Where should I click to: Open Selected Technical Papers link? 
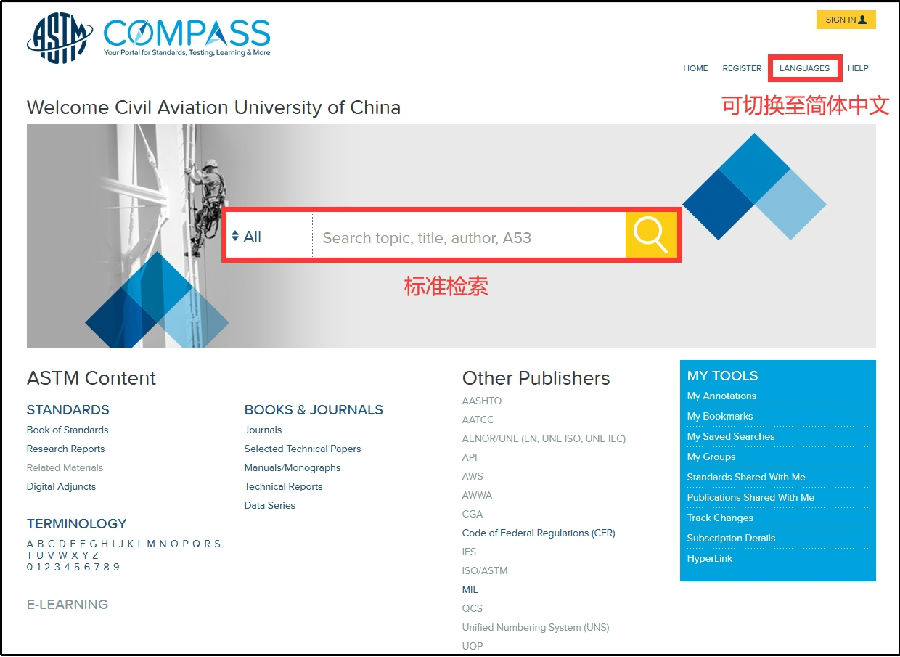coord(302,449)
